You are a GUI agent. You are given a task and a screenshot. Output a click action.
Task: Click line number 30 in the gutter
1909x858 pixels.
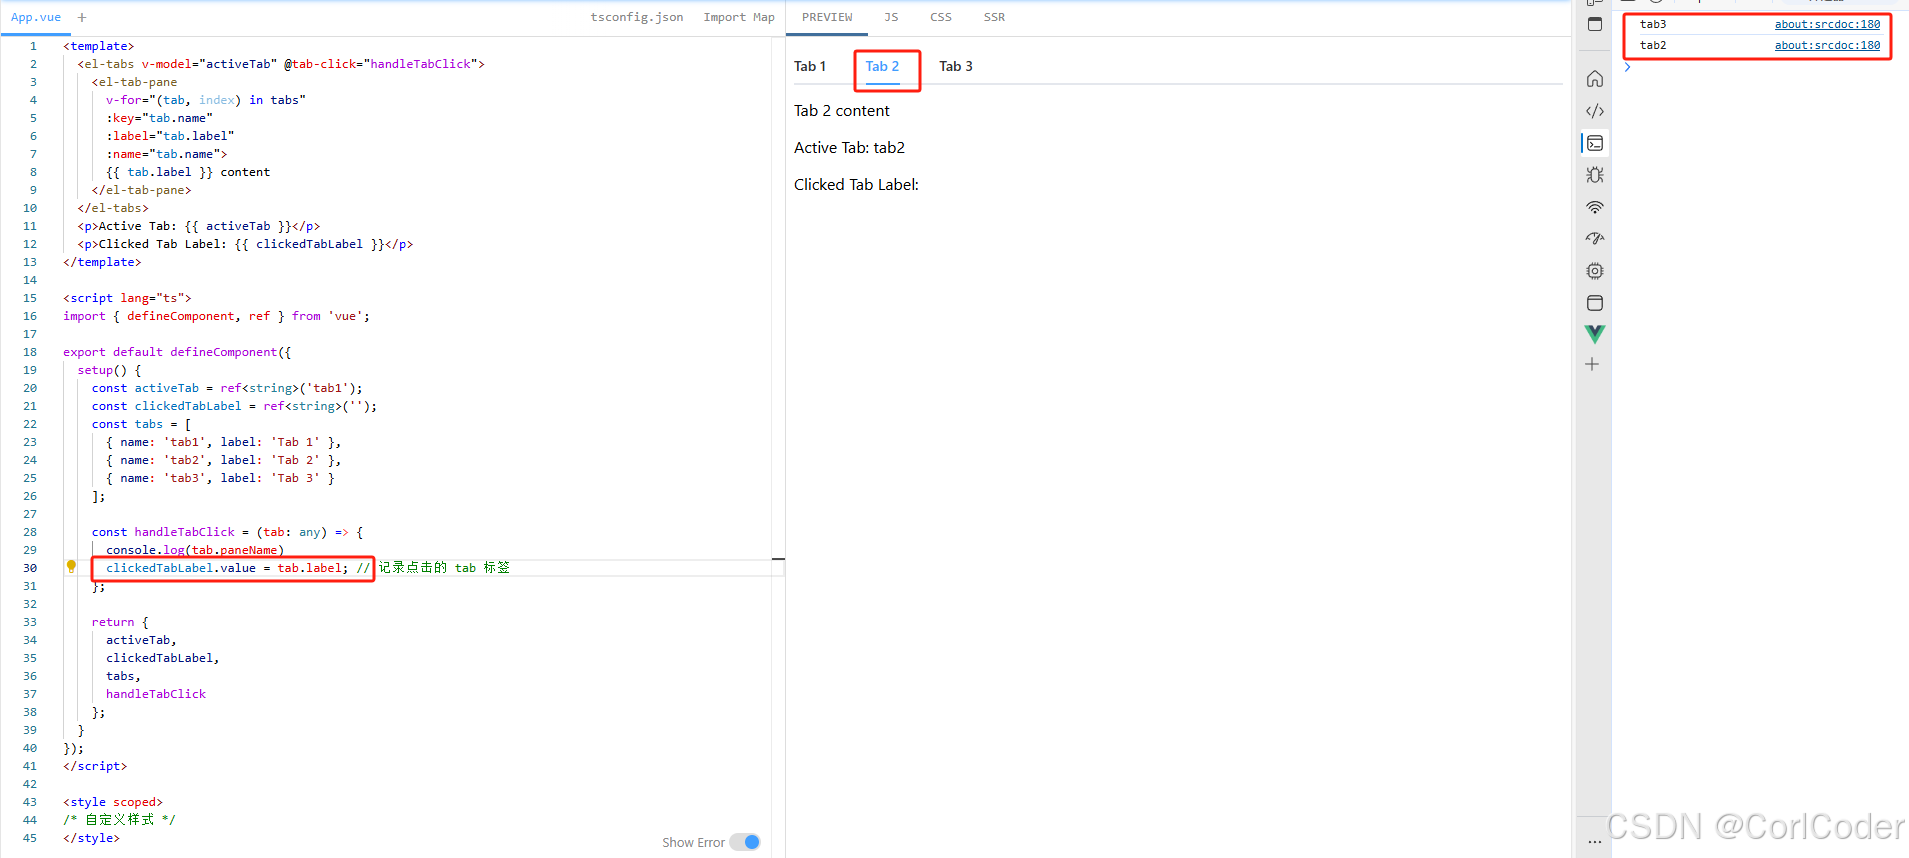30,568
